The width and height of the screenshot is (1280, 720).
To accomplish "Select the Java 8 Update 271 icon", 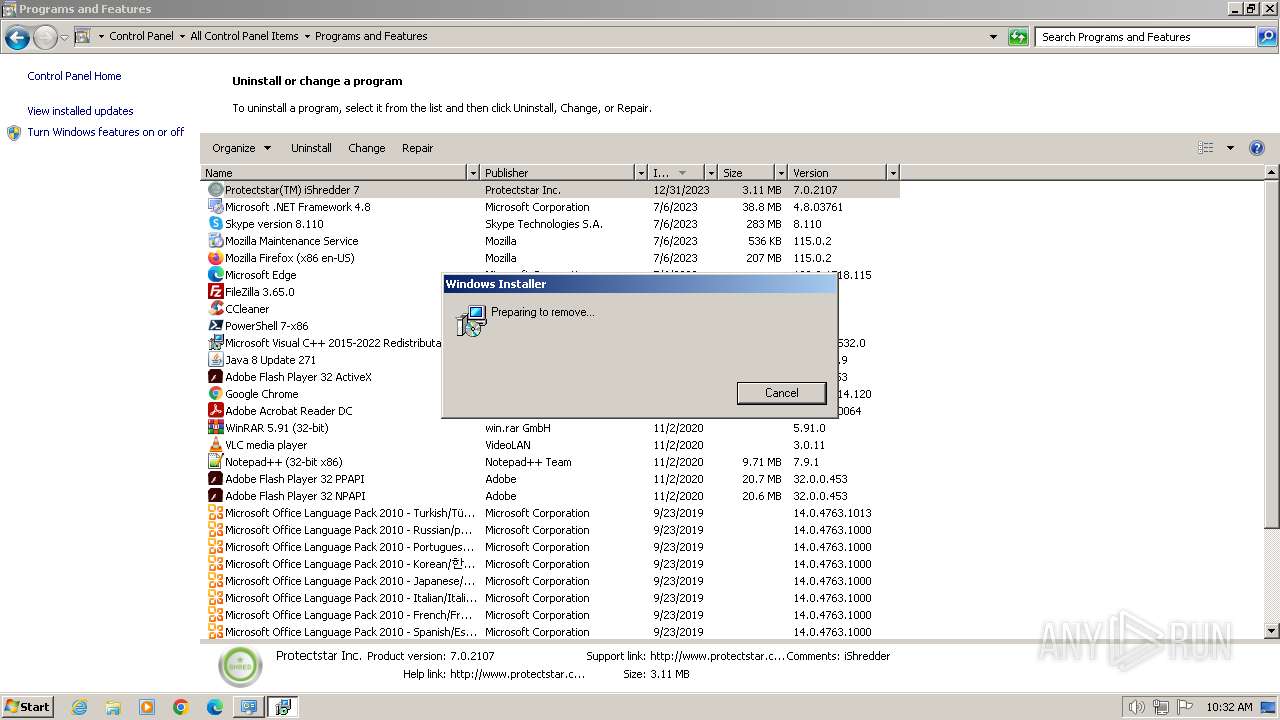I will [x=215, y=360].
